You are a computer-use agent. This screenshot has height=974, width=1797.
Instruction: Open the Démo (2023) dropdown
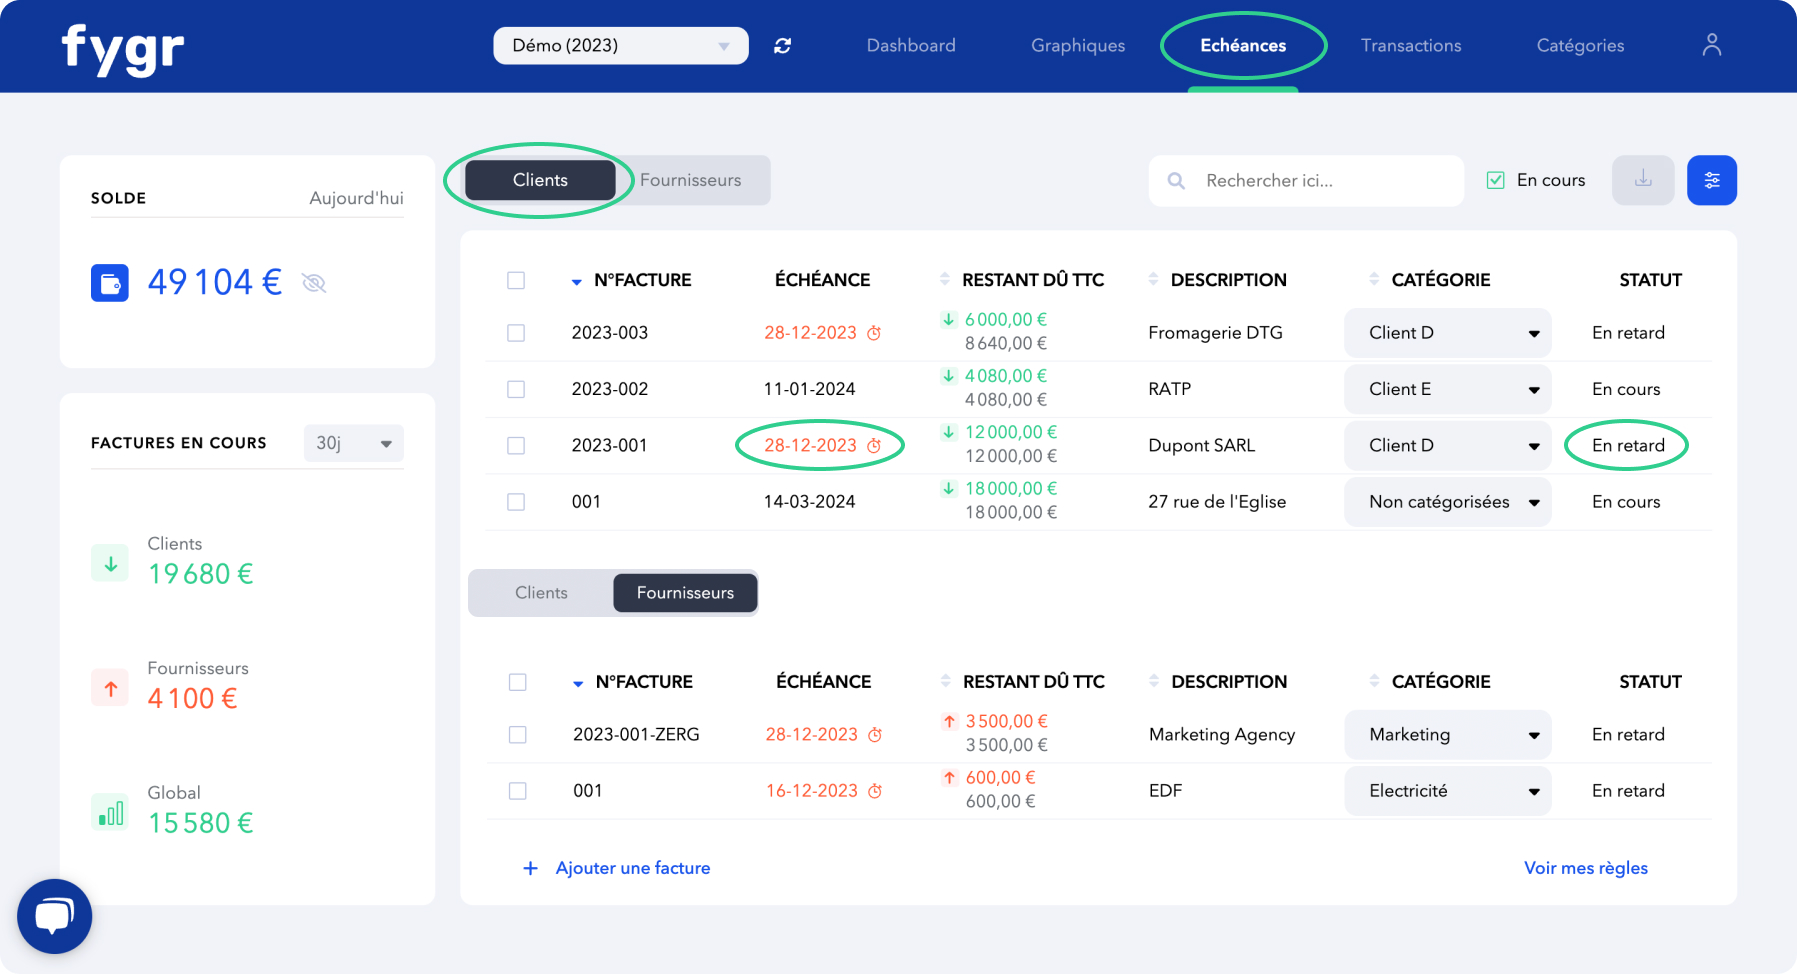point(620,45)
